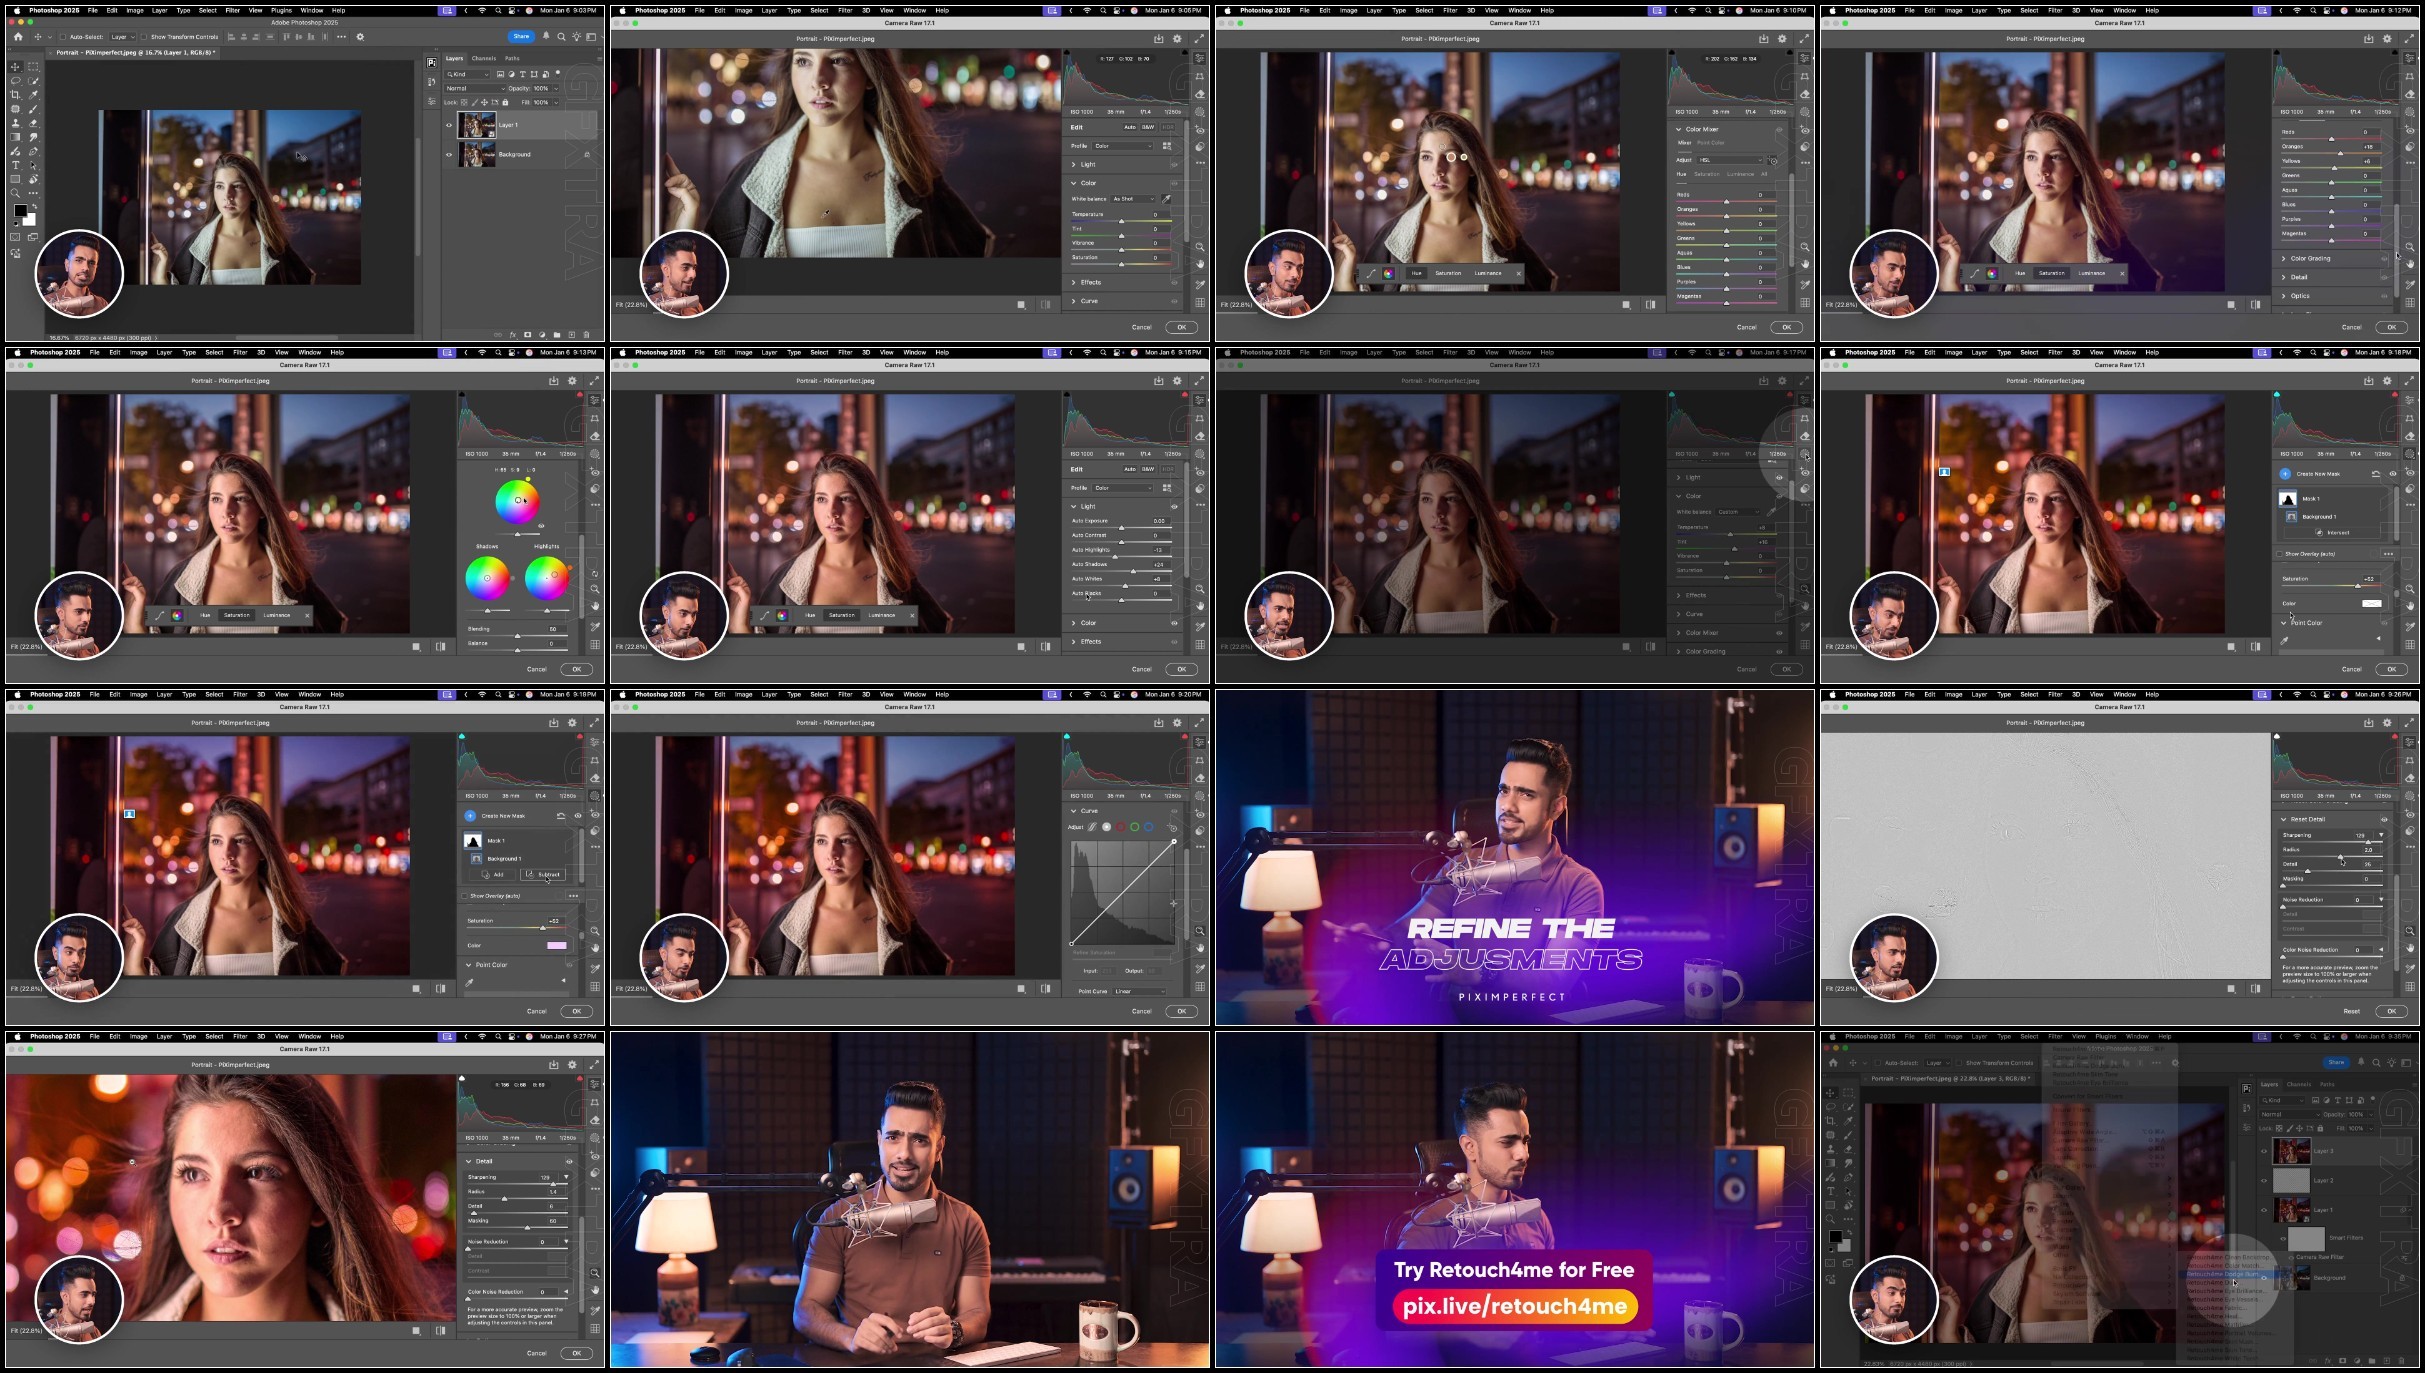Open Masking icon in dimmed 9:17 PM frame
Image resolution: width=2425 pixels, height=1373 pixels.
pyautogui.click(x=1805, y=454)
